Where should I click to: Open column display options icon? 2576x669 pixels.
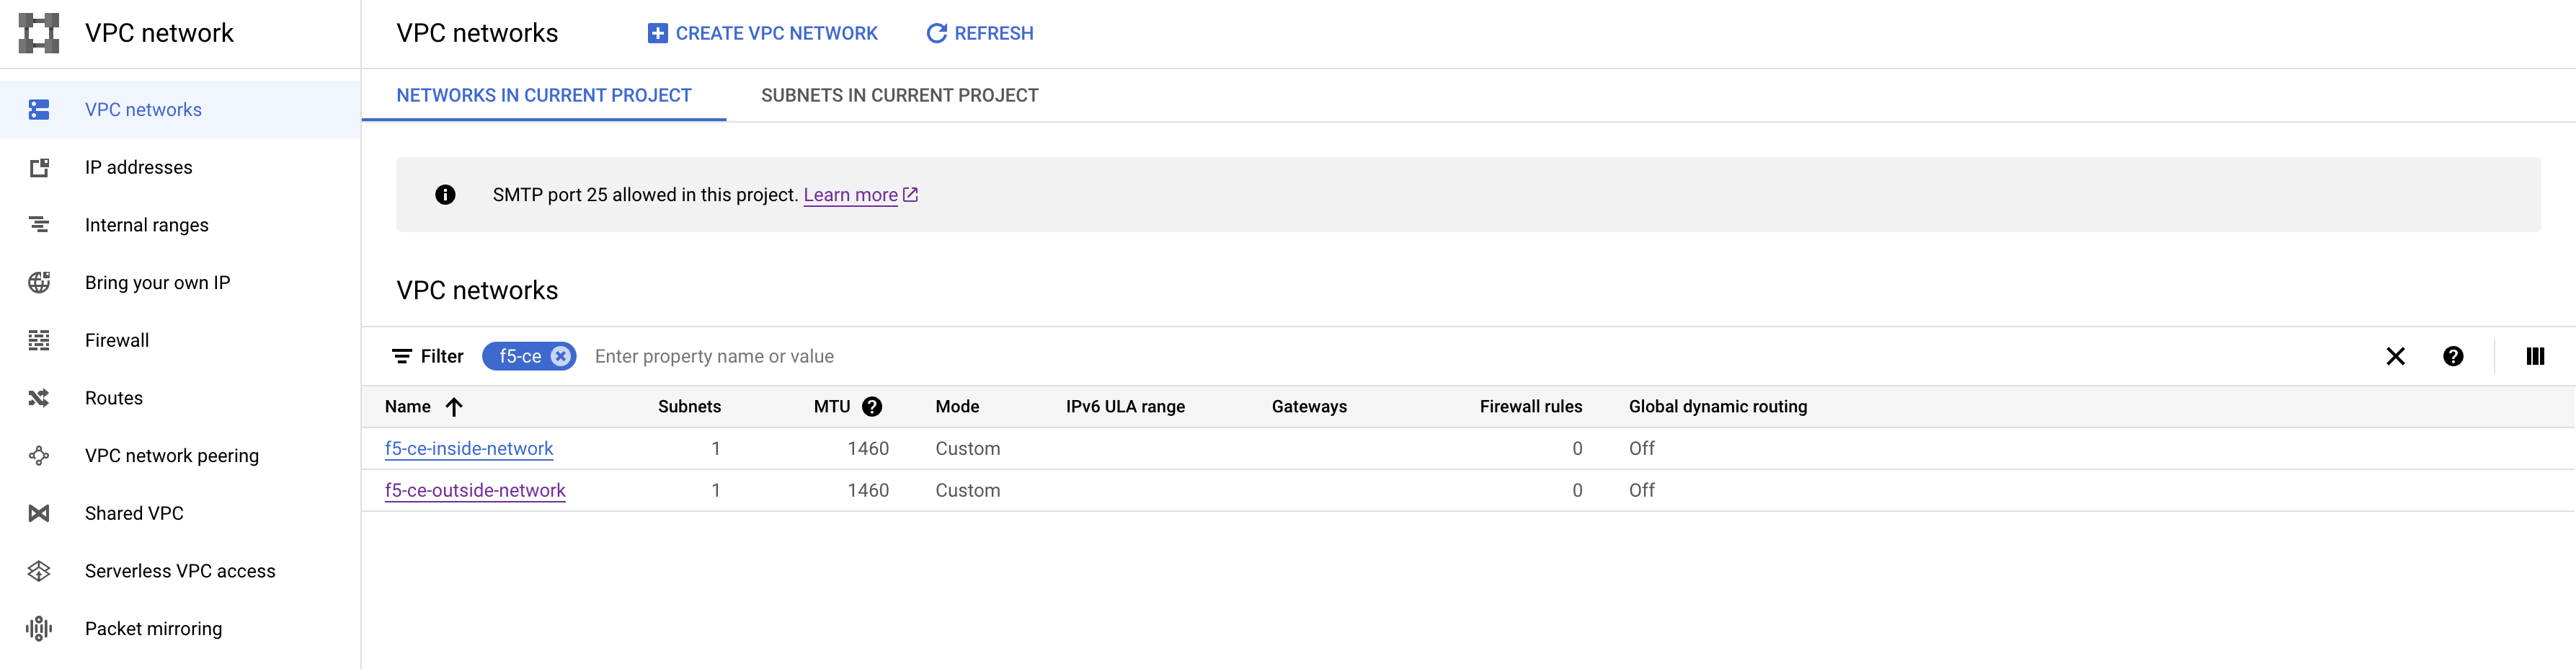click(2534, 357)
